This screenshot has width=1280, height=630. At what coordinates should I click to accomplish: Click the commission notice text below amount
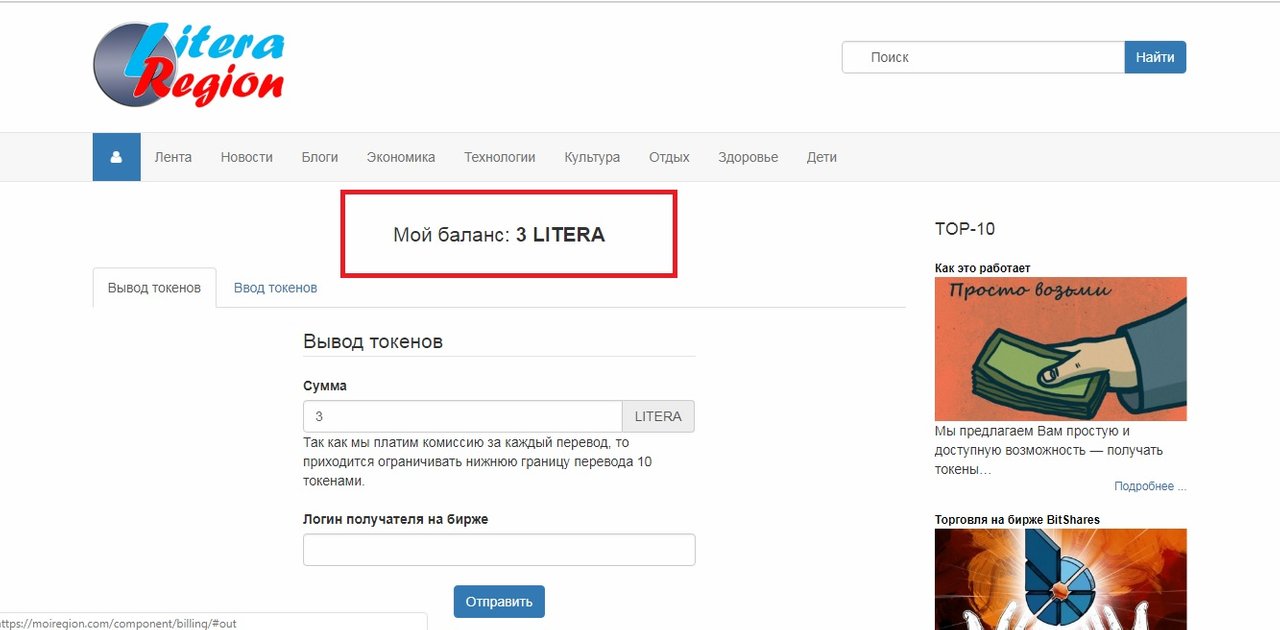coord(478,461)
